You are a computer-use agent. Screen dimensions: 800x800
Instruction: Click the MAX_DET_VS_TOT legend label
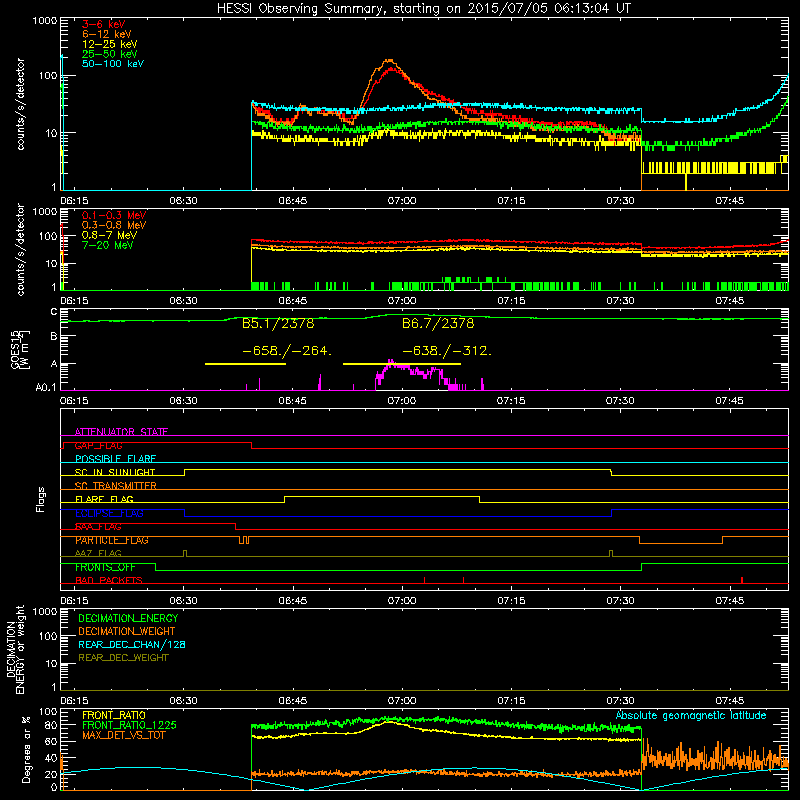(x=123, y=735)
